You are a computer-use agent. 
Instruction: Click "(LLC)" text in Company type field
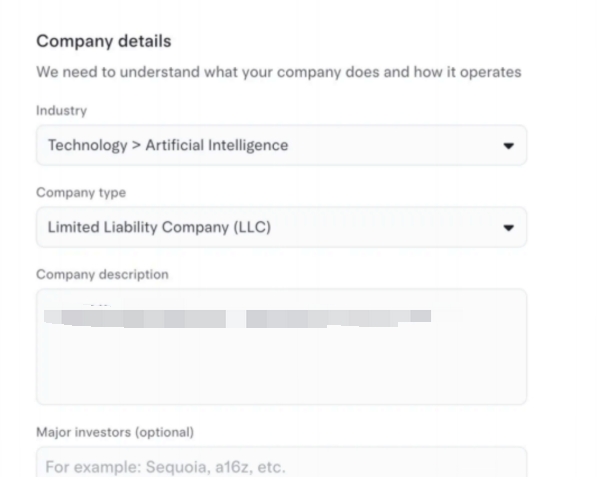[252, 228]
